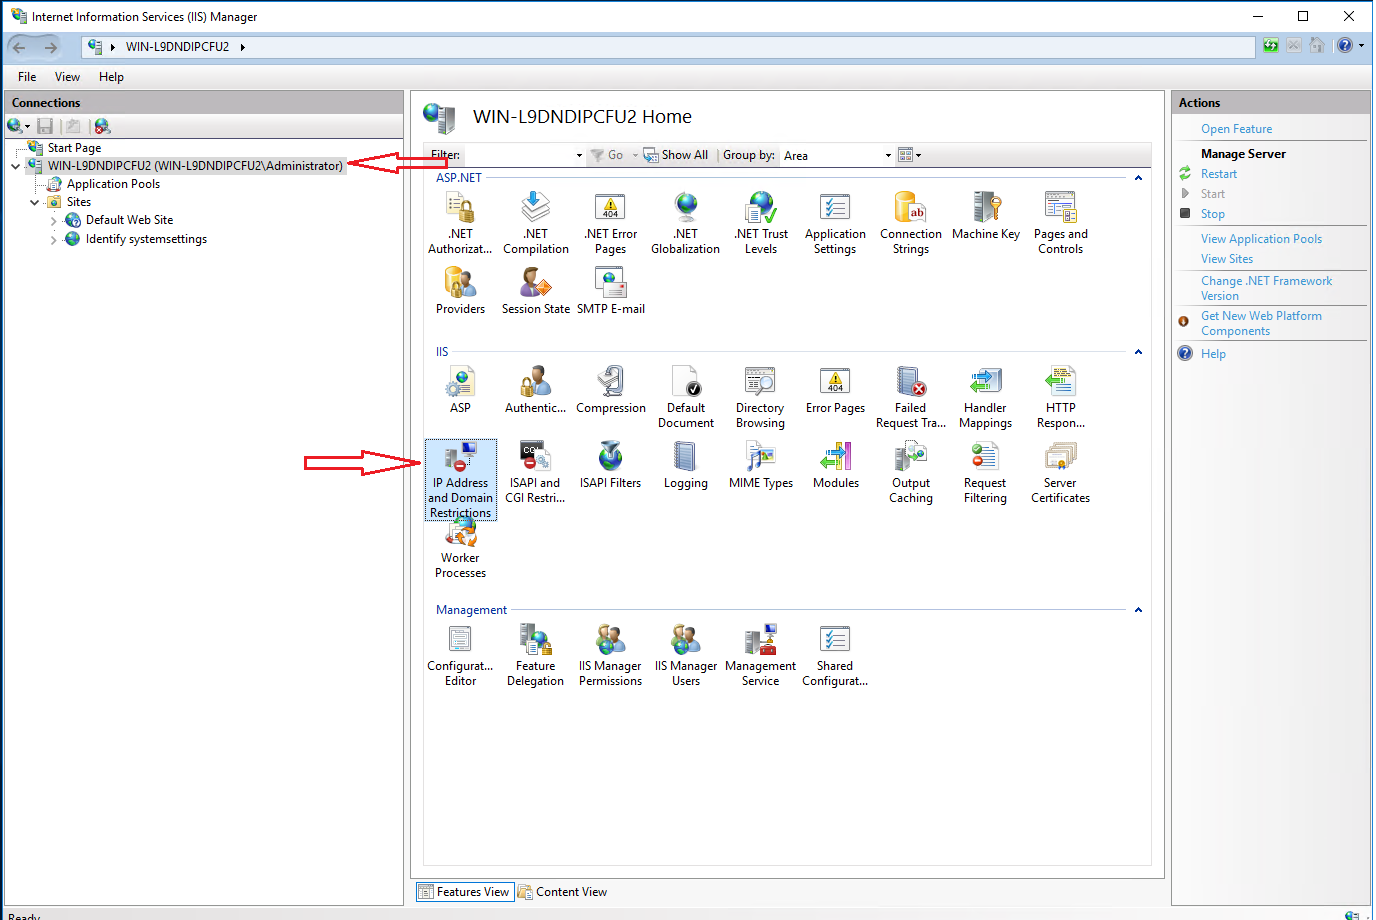Screen dimensions: 1376x920
Task: Open the File menu
Action: pos(27,77)
